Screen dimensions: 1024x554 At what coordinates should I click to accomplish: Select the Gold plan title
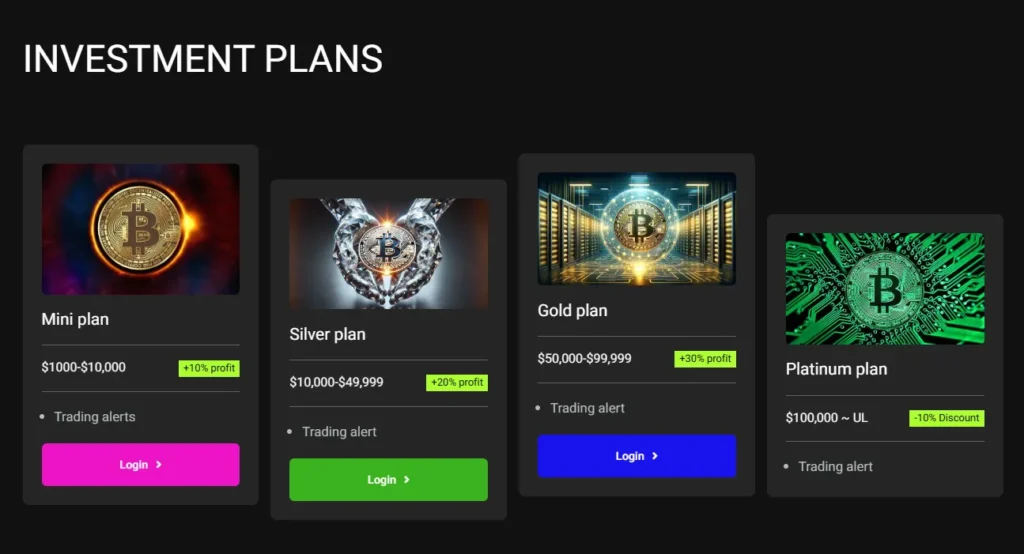(x=572, y=310)
